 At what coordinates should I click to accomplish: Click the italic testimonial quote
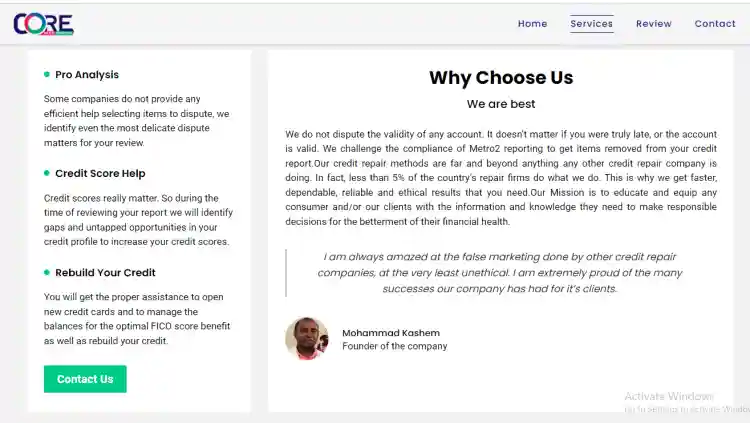tap(500, 272)
